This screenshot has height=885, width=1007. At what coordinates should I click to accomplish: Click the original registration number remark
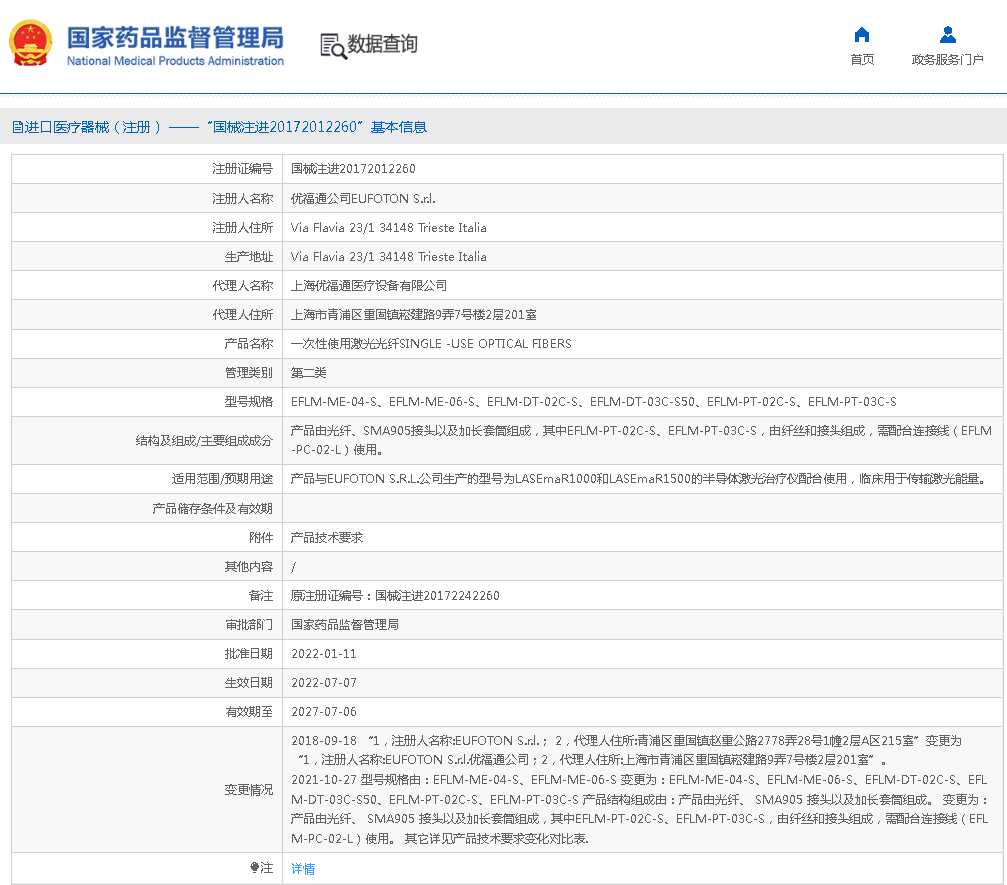(x=395, y=596)
